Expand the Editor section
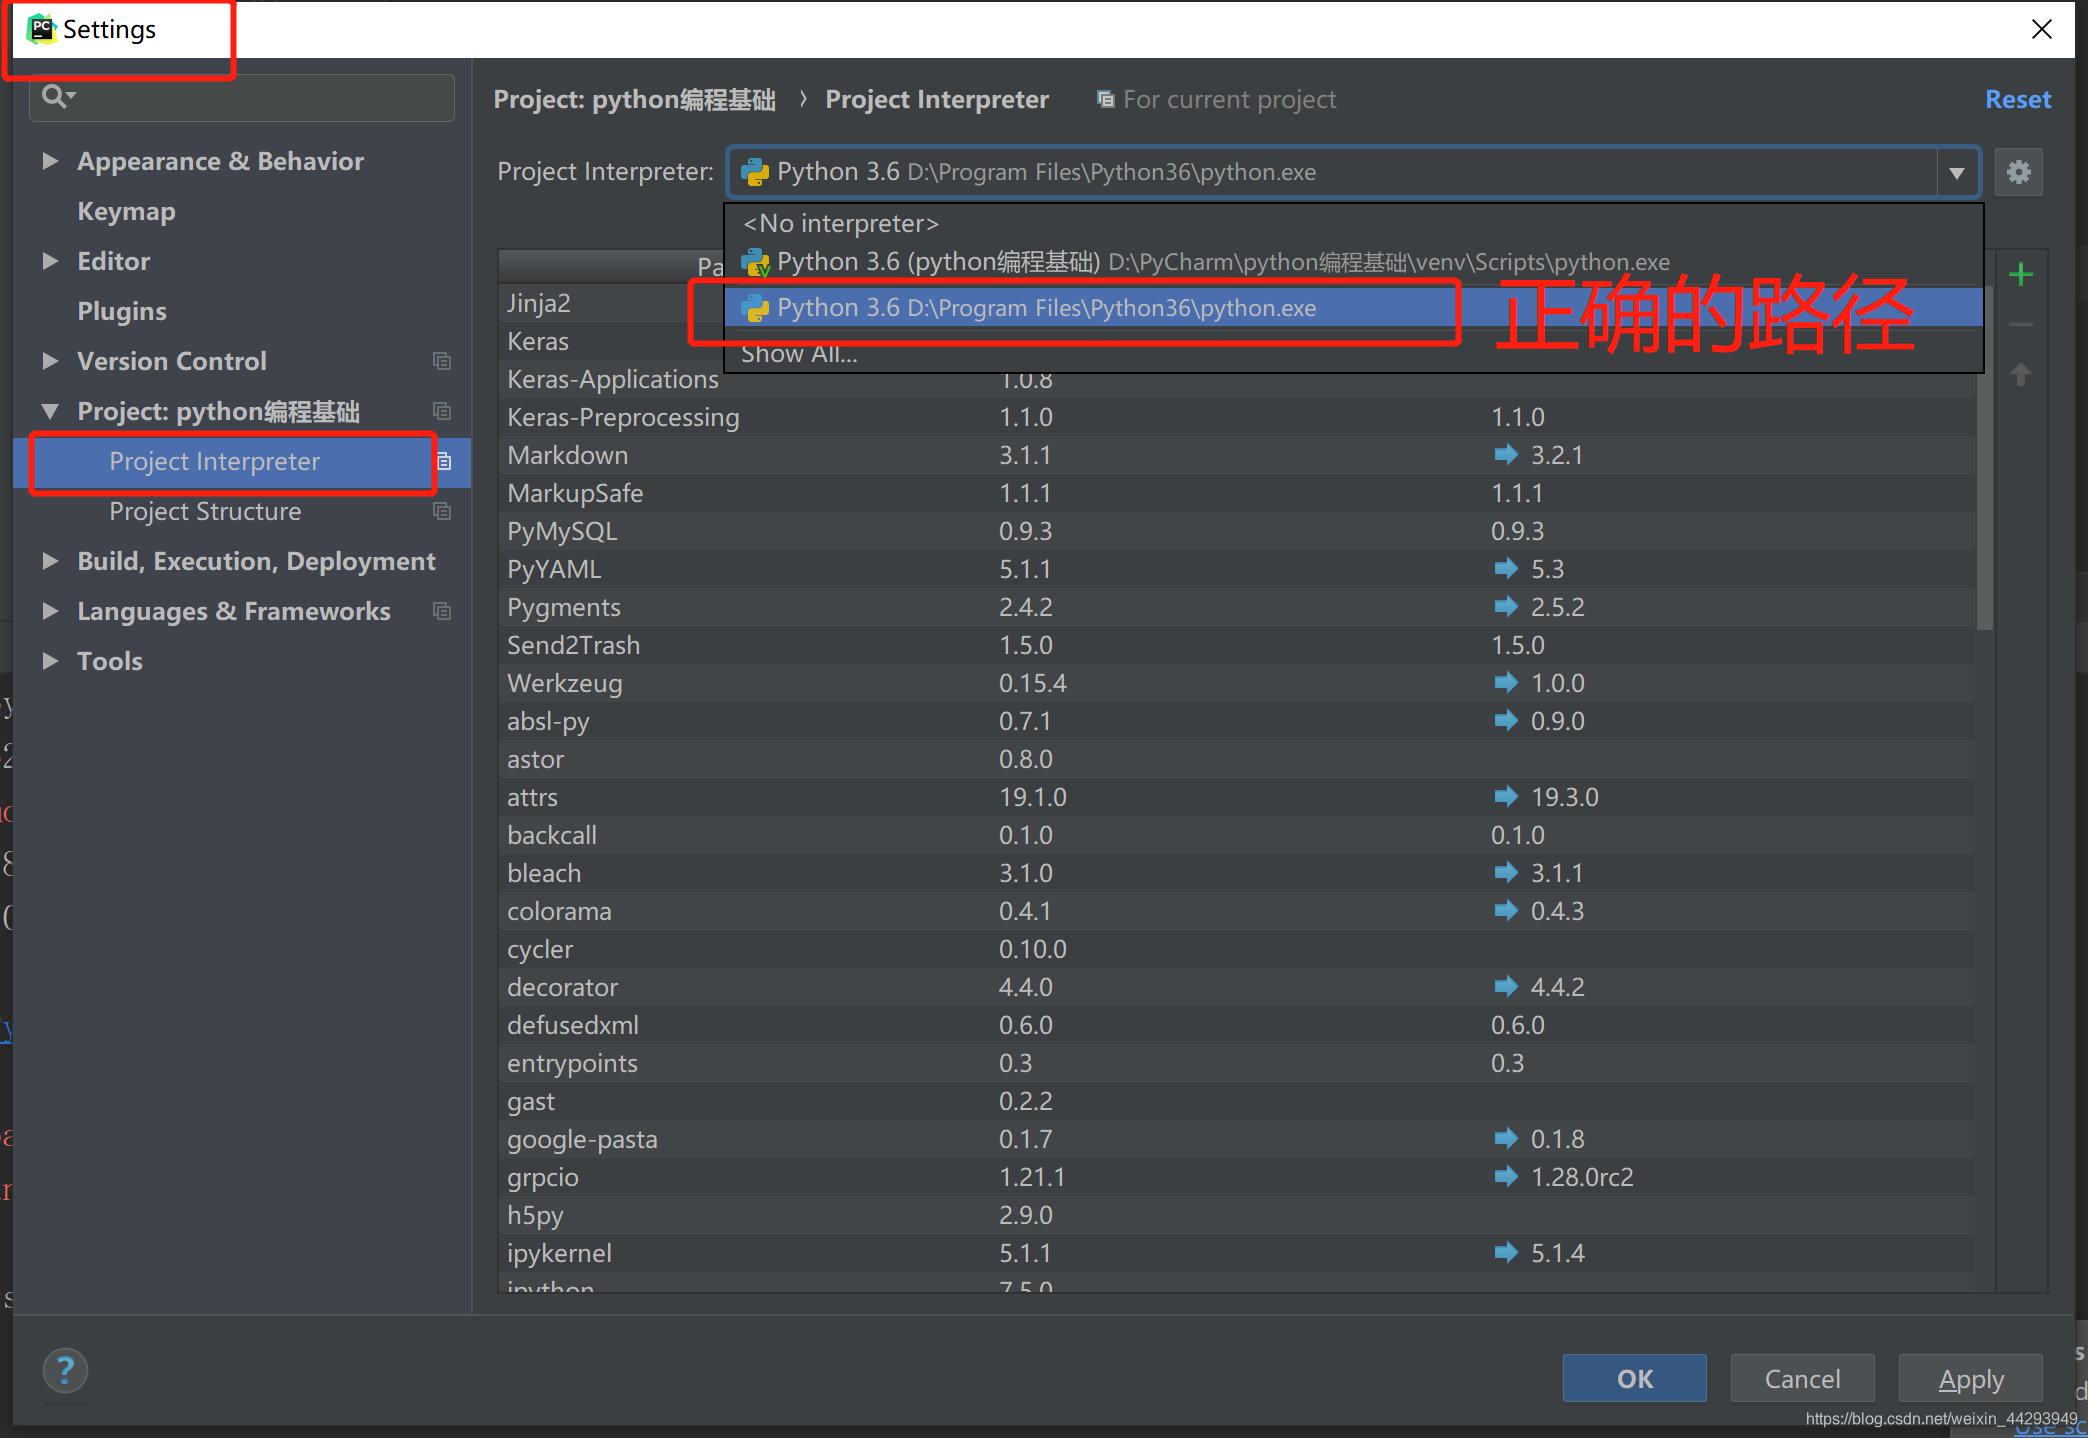2088x1438 pixels. click(x=50, y=261)
